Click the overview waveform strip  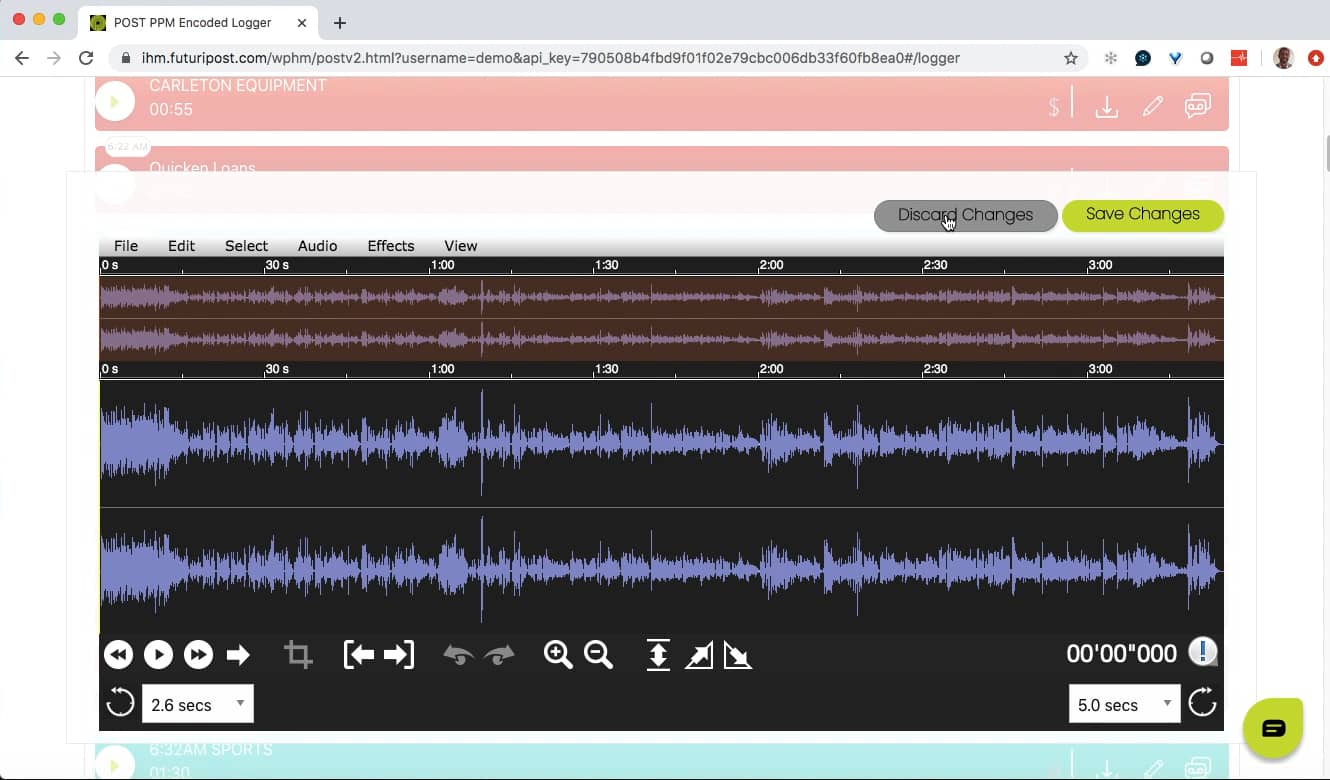pos(661,318)
